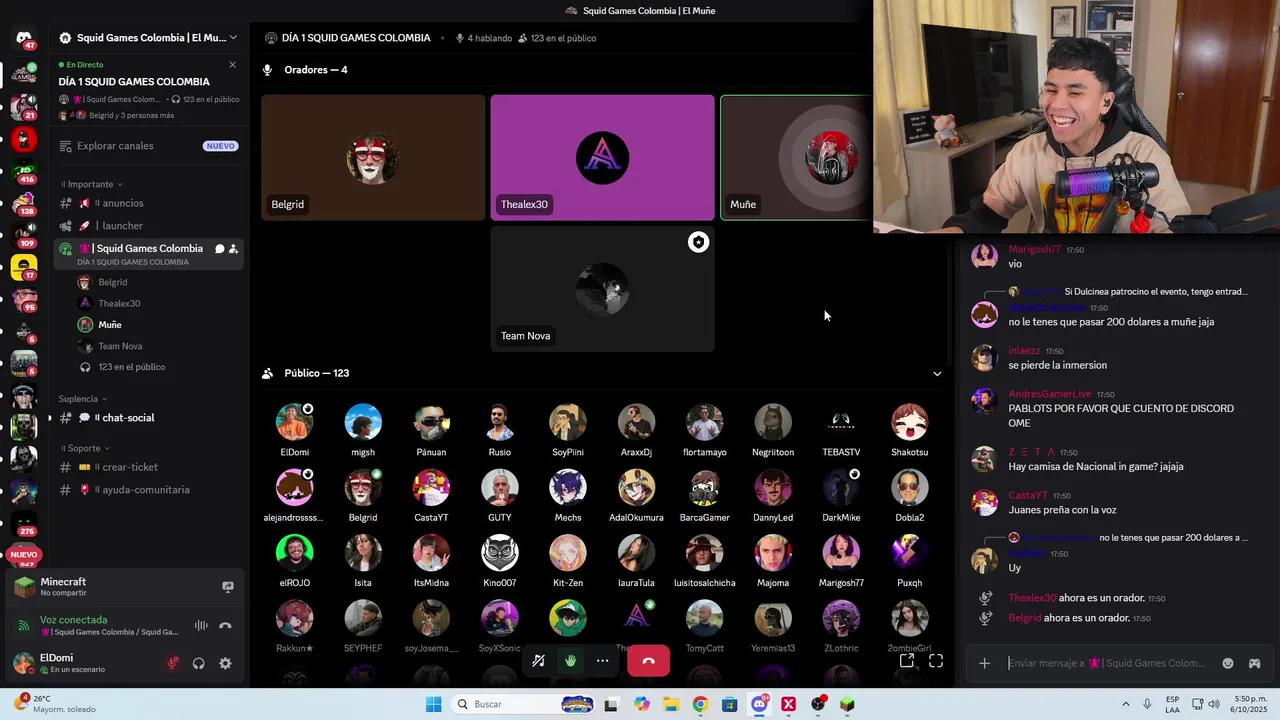Toggle headphone deafen in user panel
Image resolution: width=1280 pixels, height=720 pixels.
point(199,663)
